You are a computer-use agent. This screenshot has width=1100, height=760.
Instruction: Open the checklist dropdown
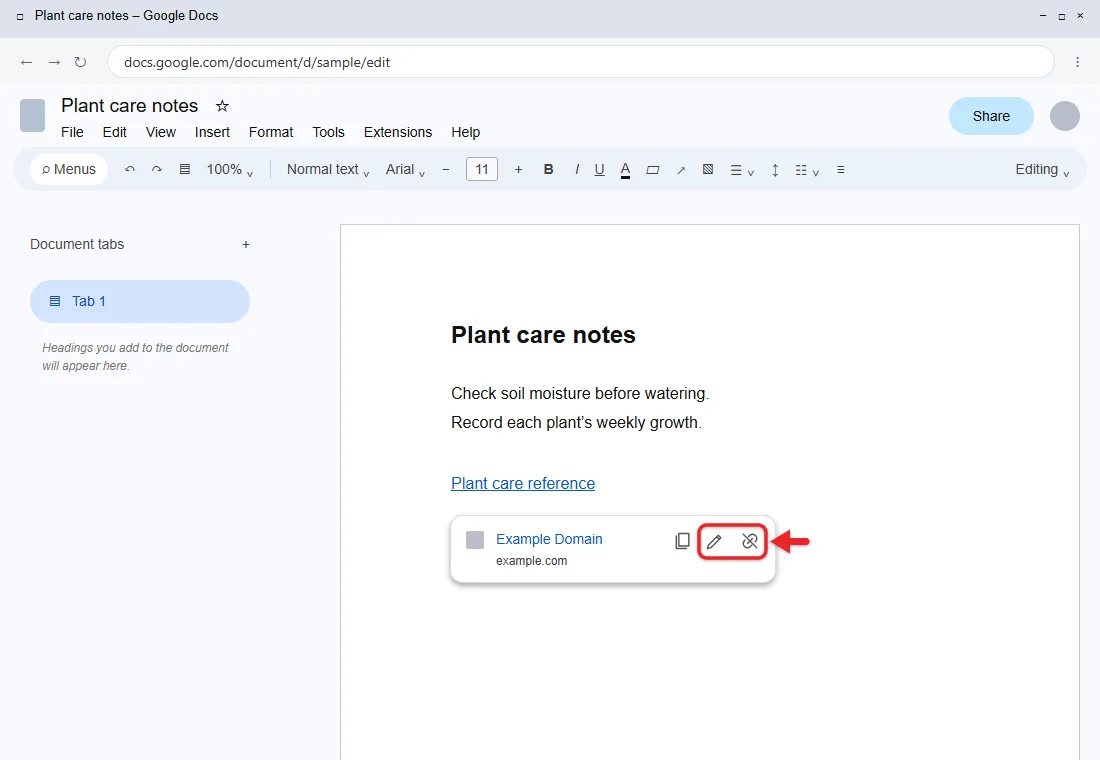click(807, 170)
